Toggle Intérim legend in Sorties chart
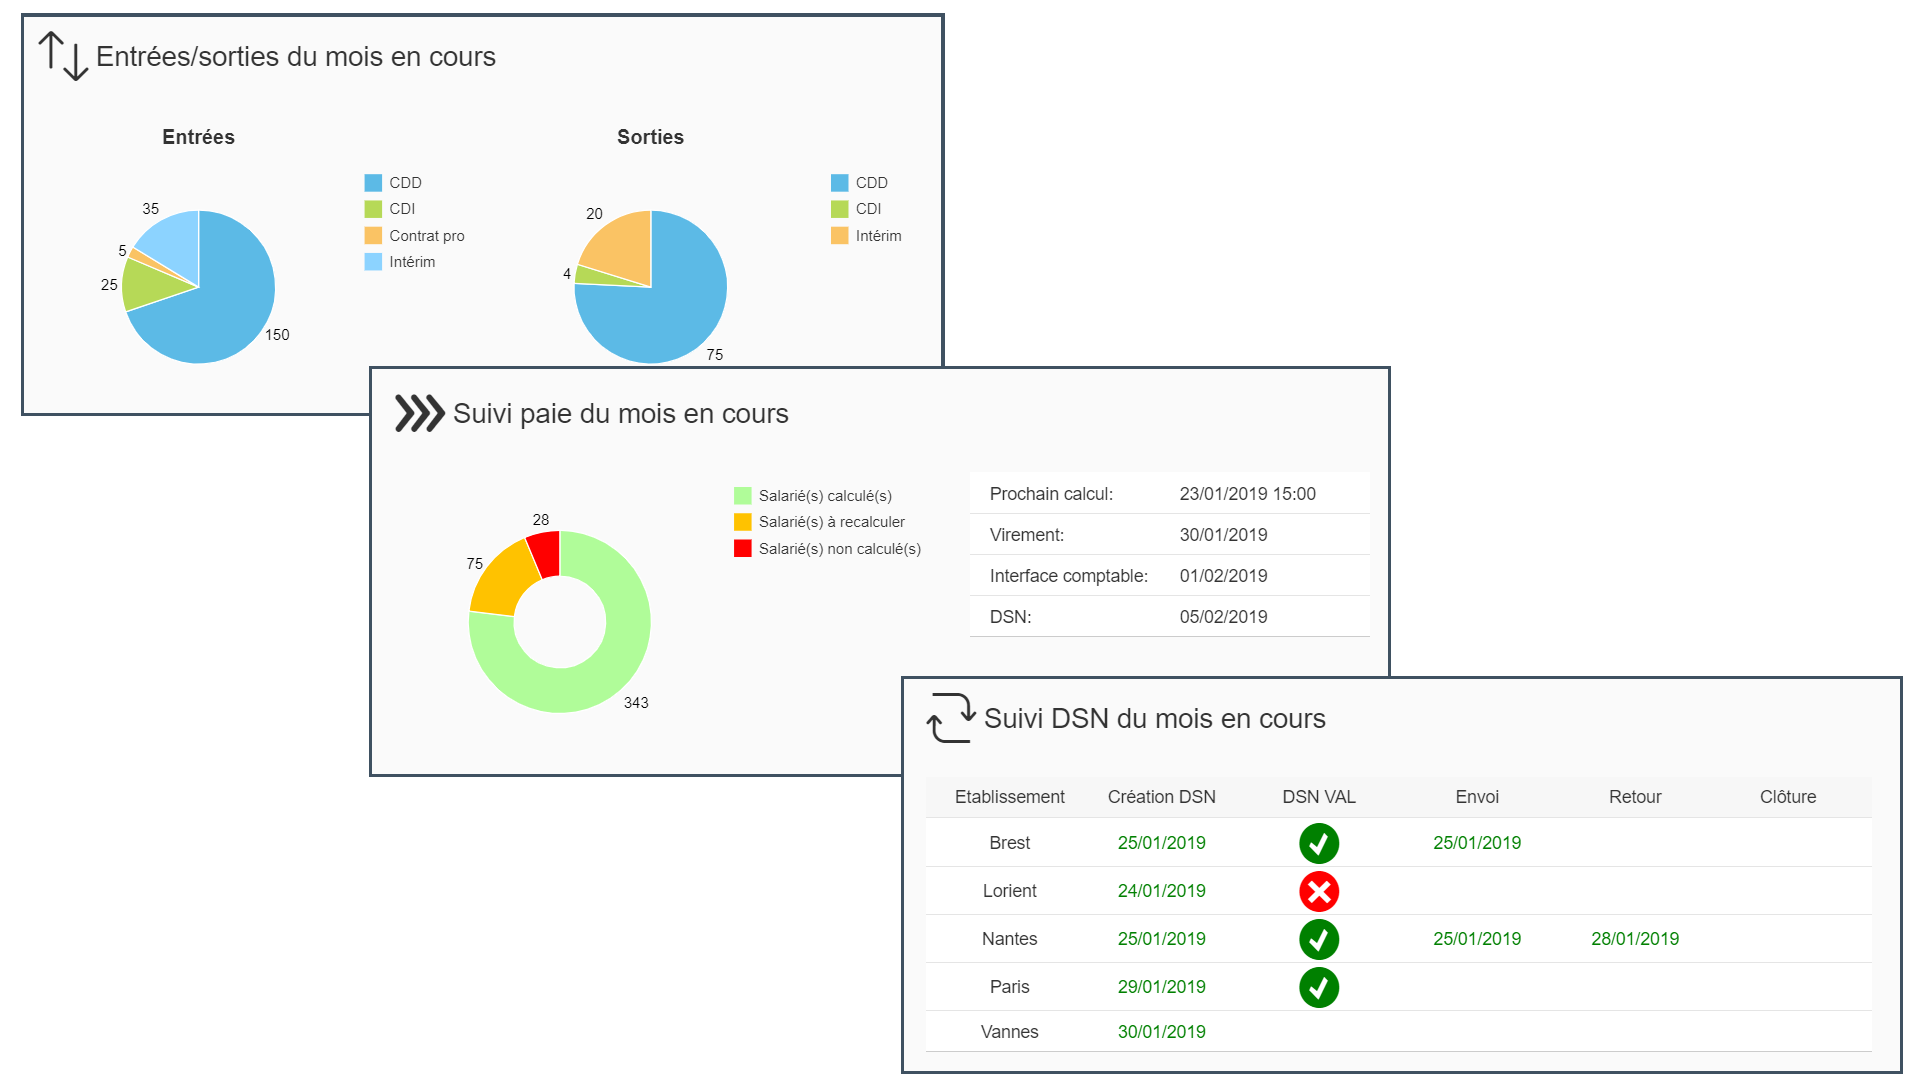 pos(866,236)
